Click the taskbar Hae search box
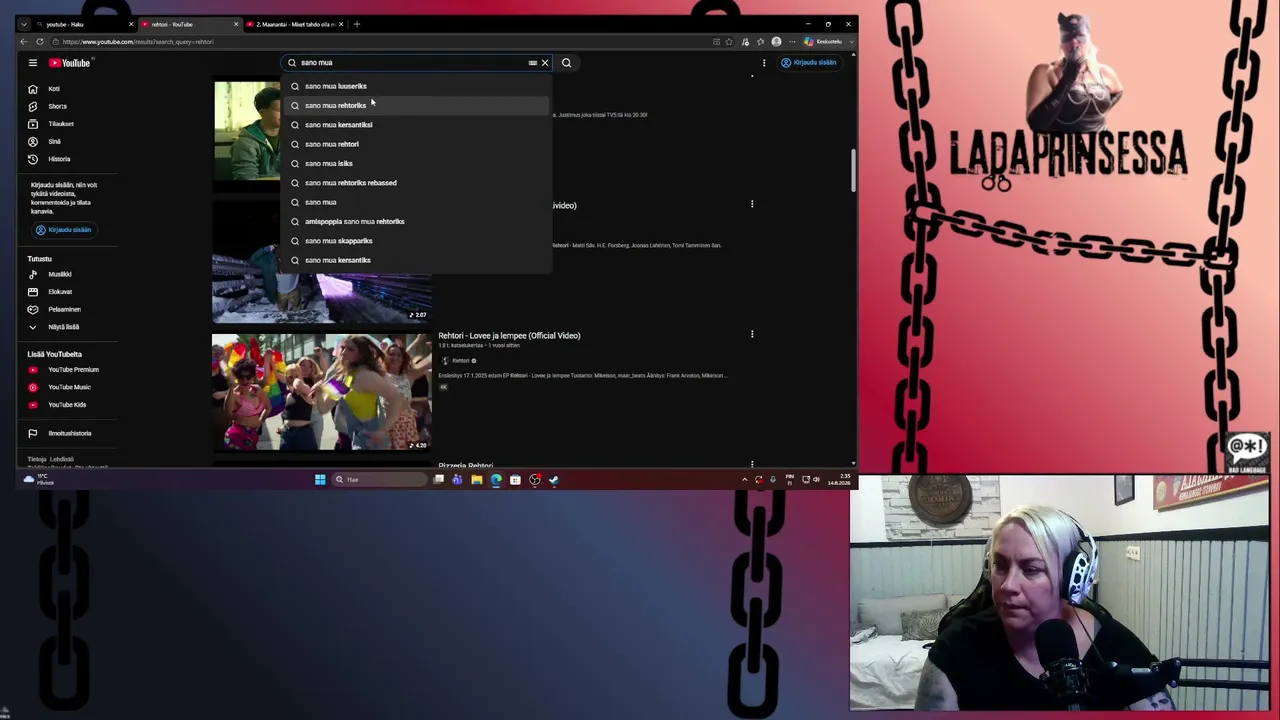Image resolution: width=1280 pixels, height=720 pixels. (x=380, y=480)
